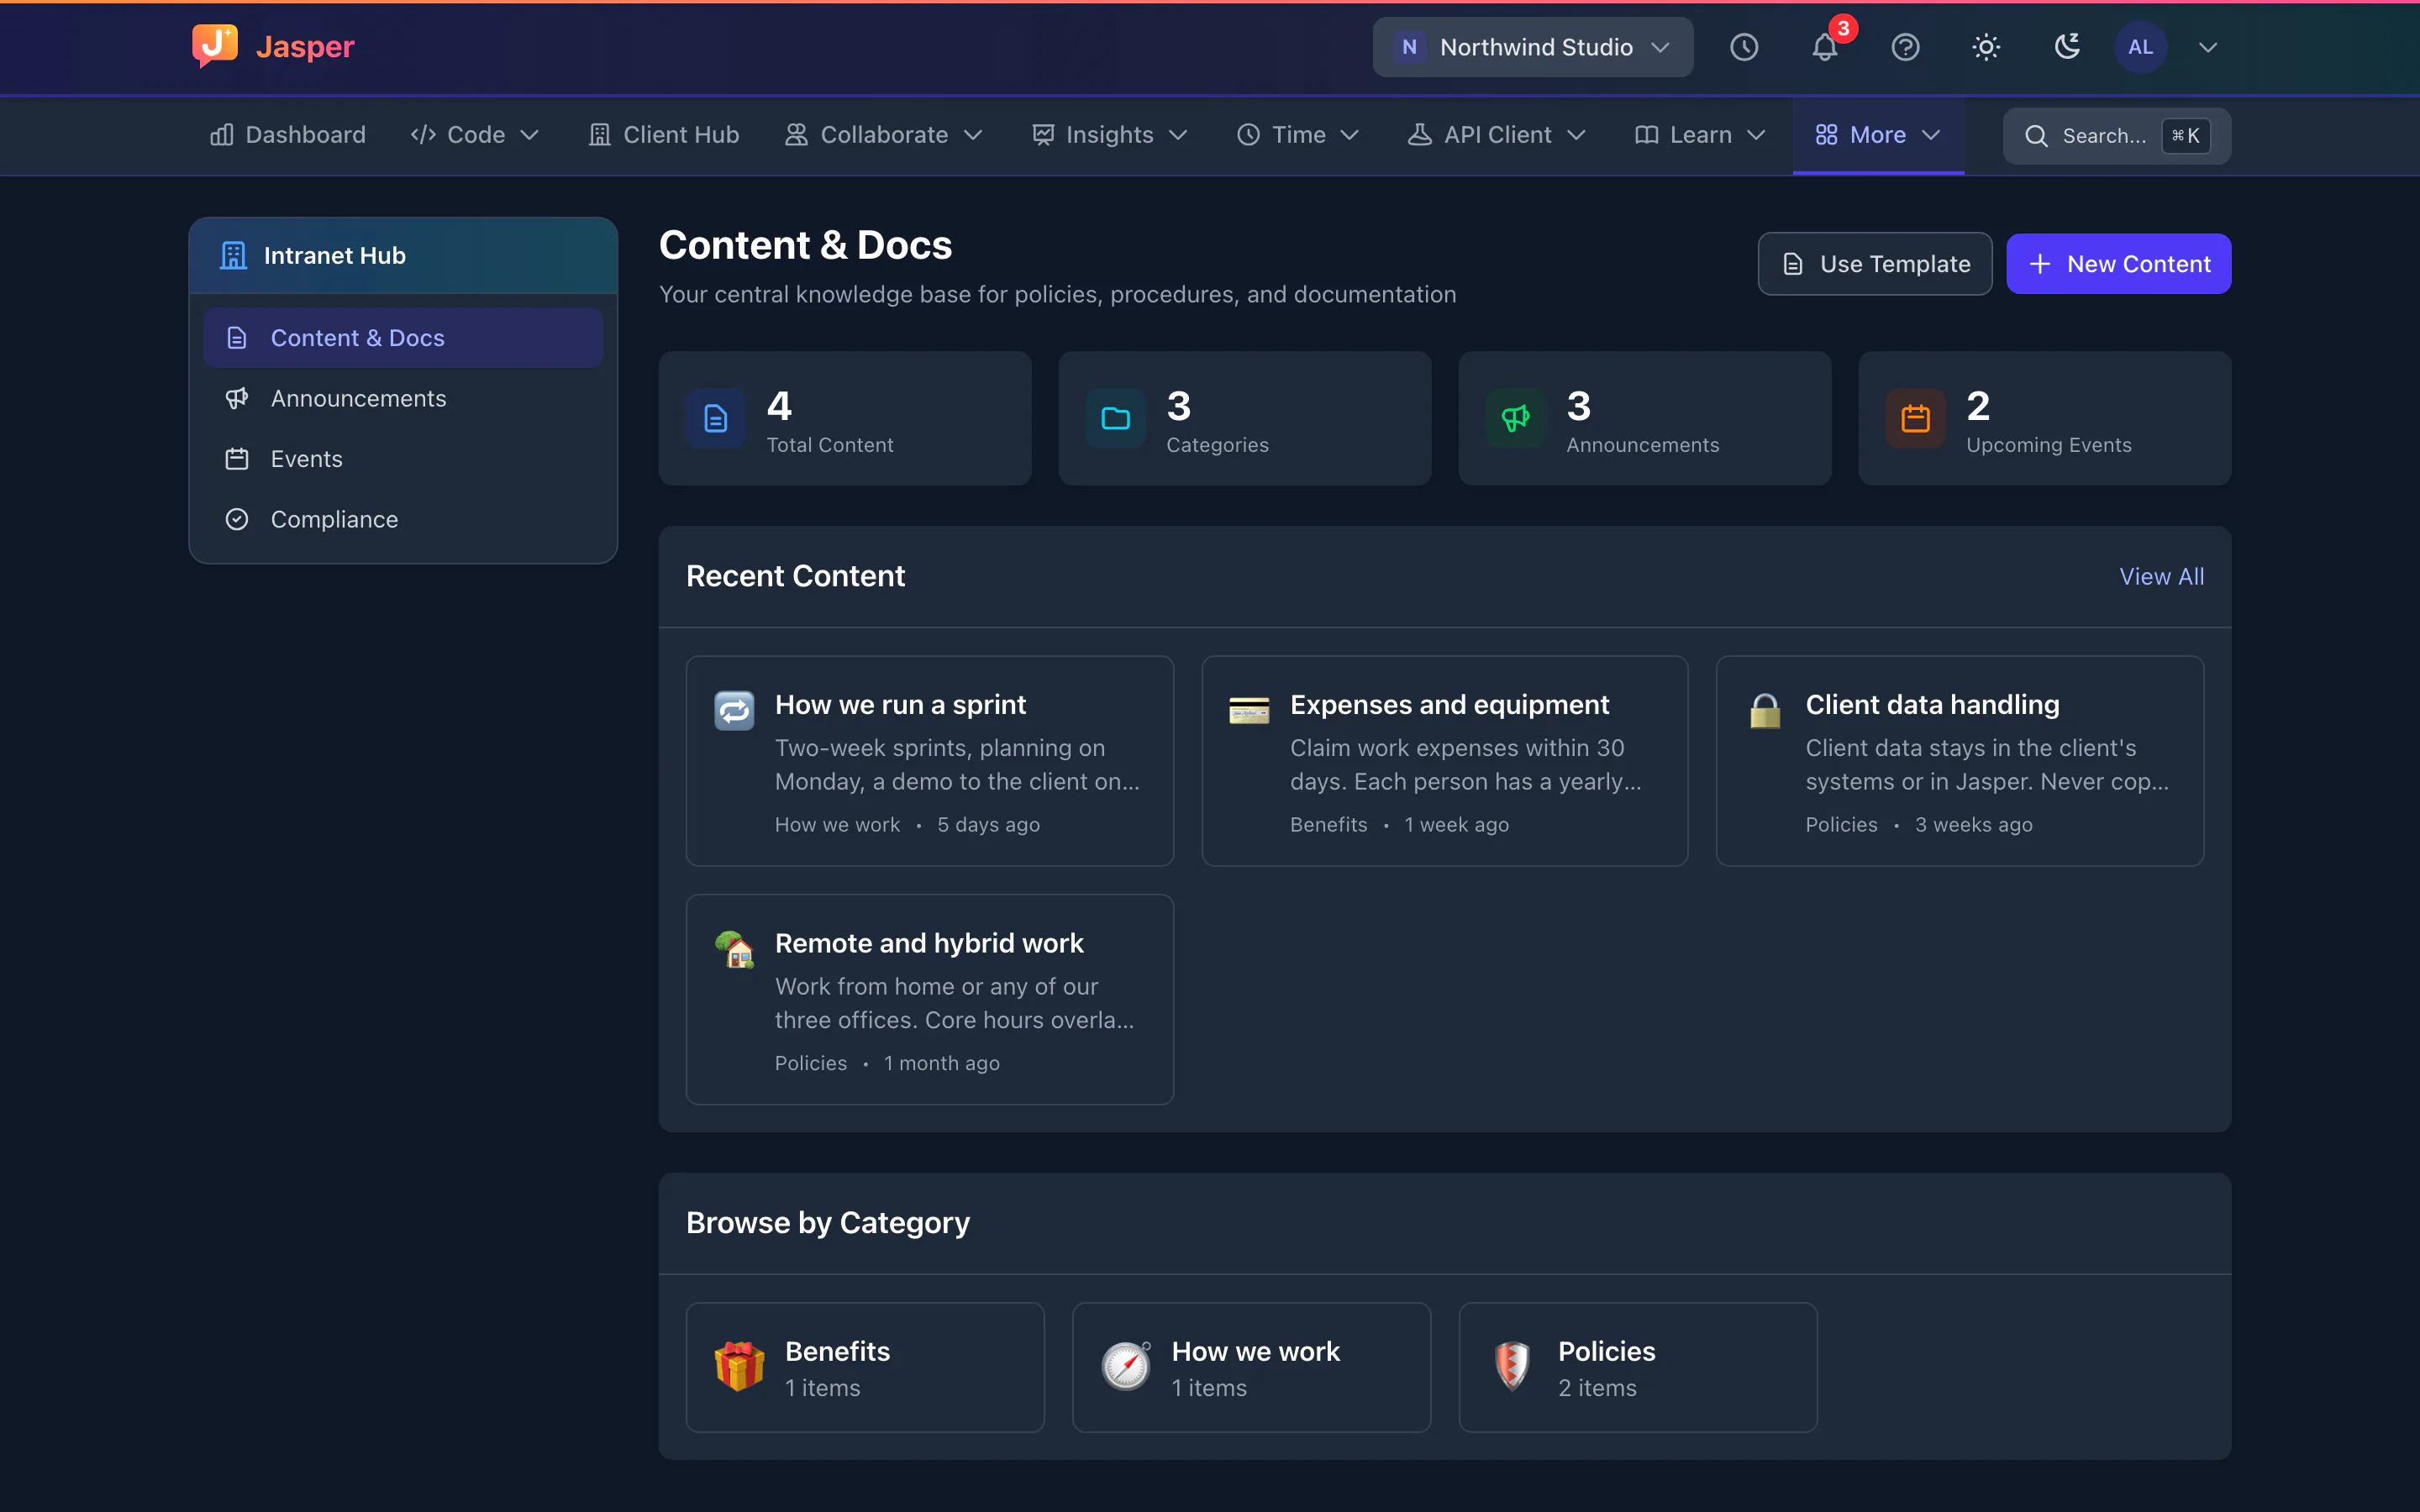Expand the Time menu

point(1298,135)
